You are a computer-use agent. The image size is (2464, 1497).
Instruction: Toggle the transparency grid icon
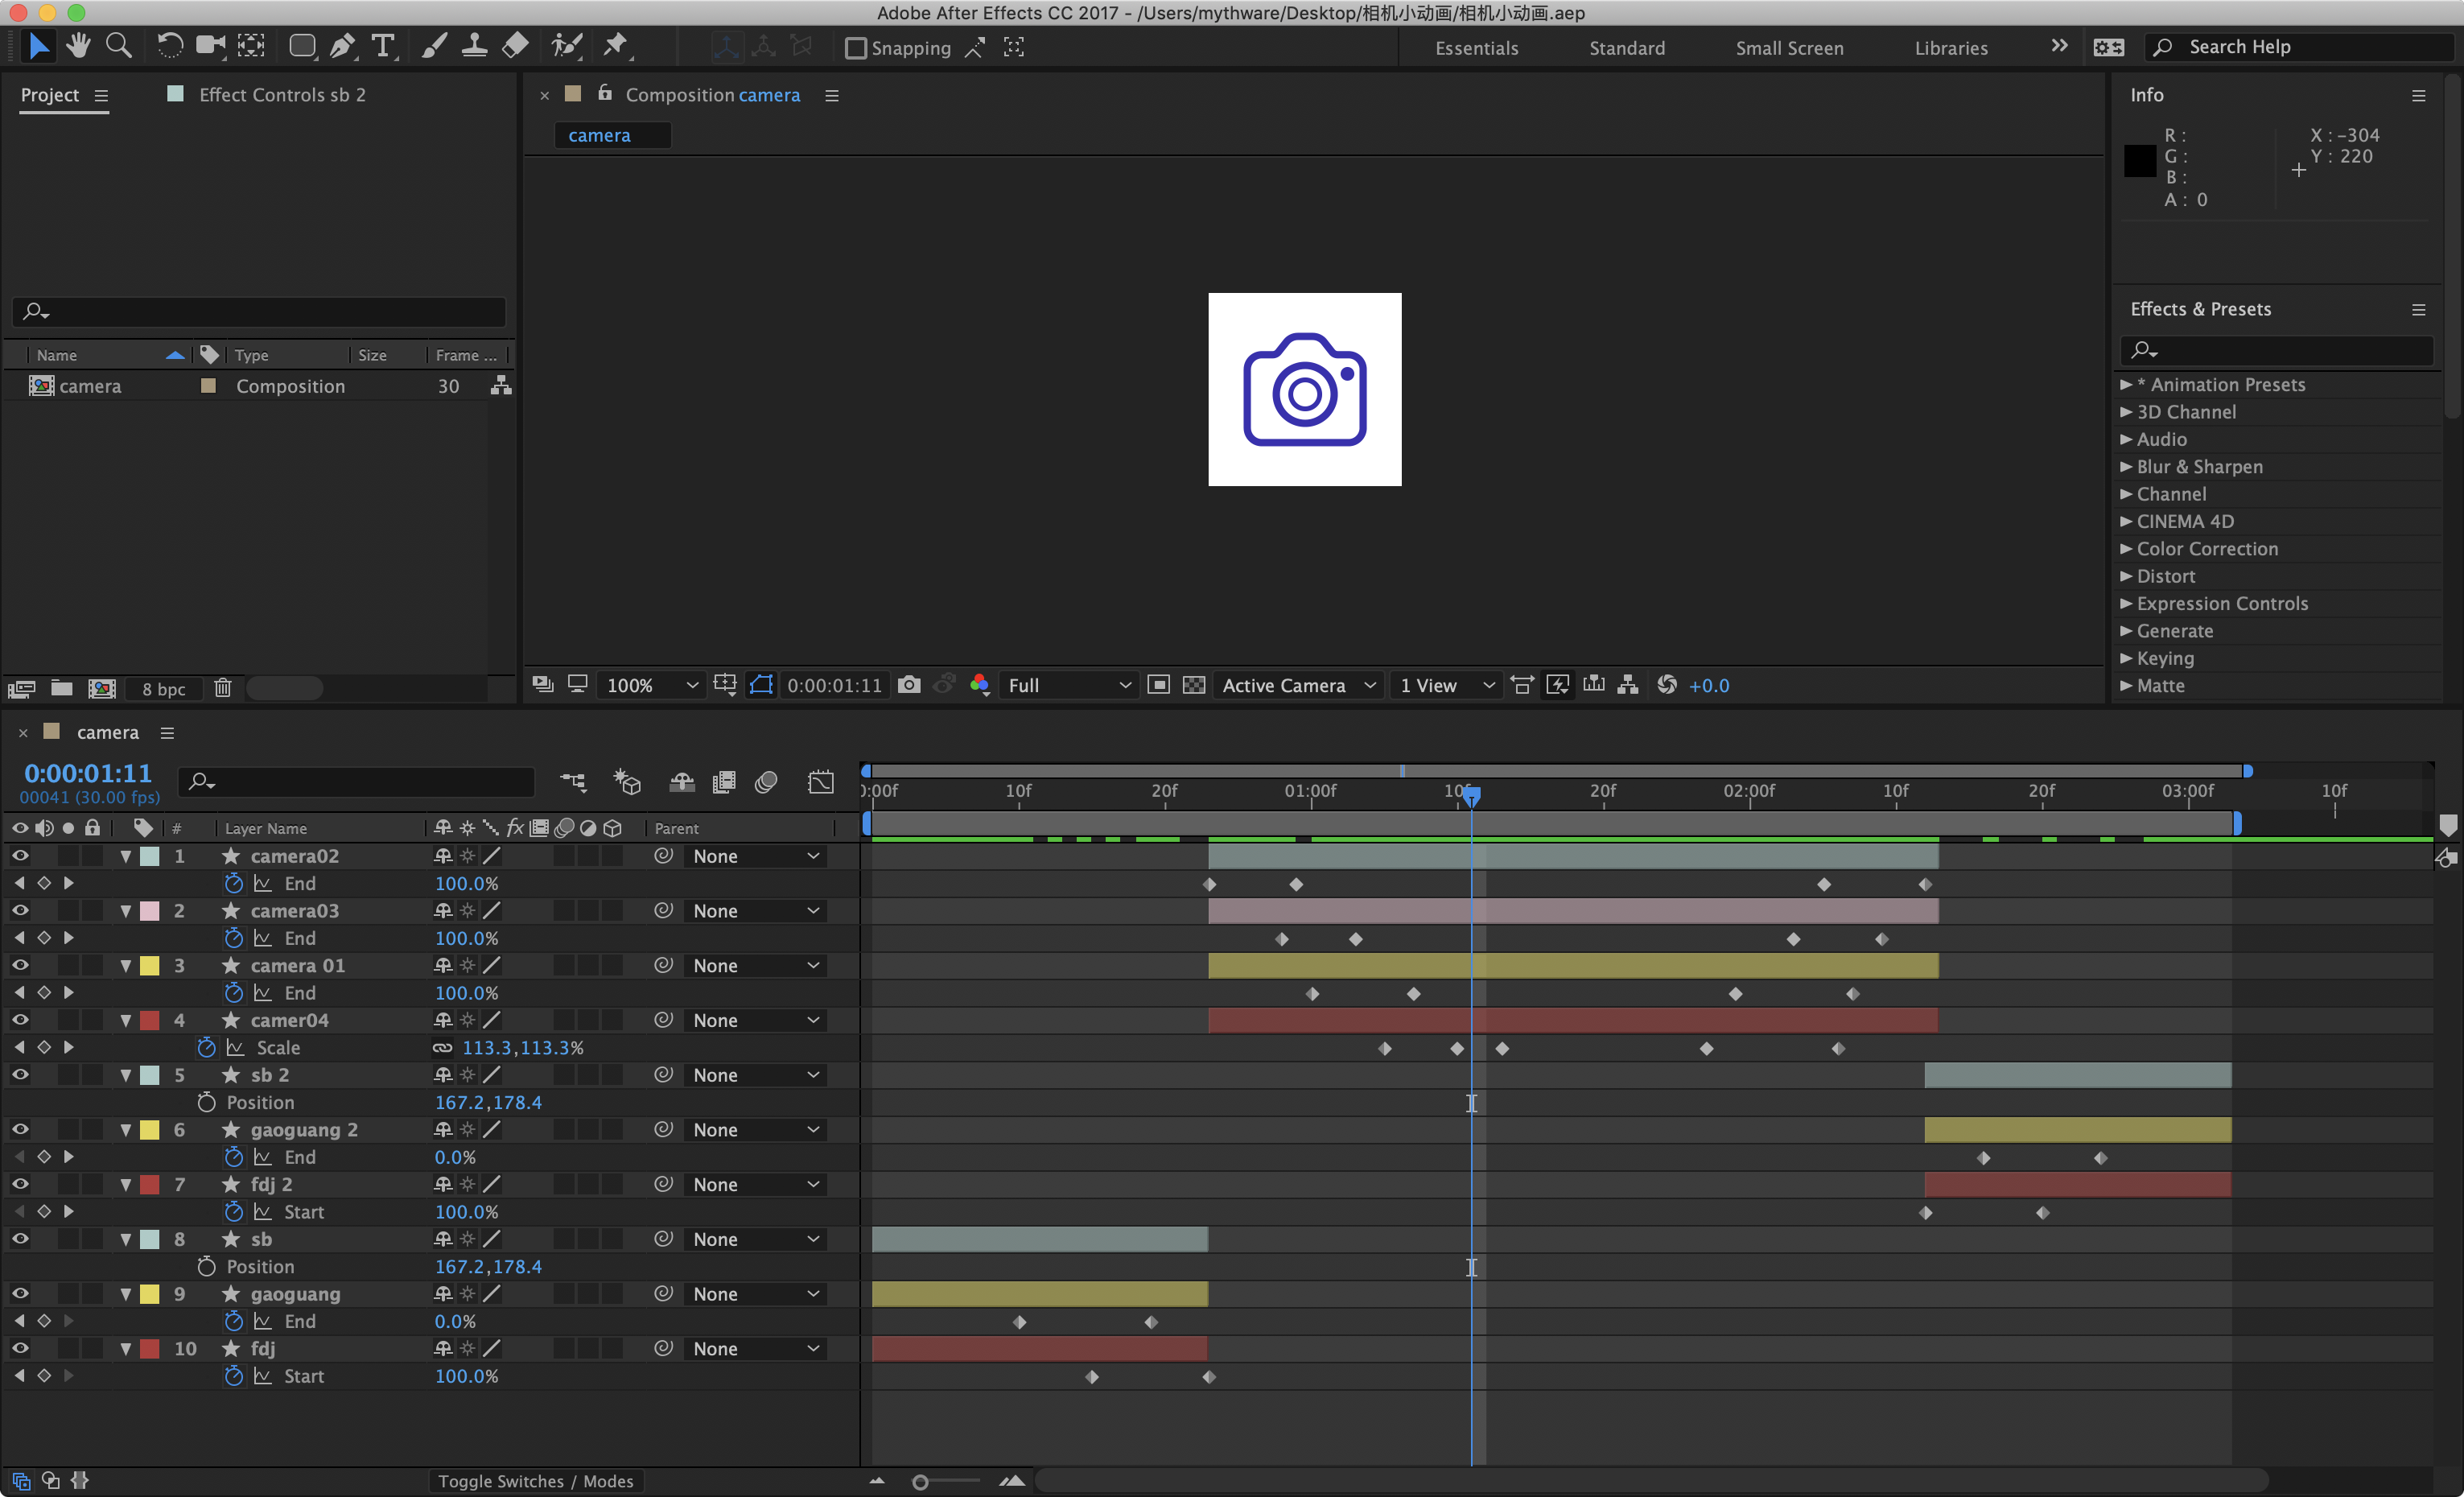pos(1194,685)
